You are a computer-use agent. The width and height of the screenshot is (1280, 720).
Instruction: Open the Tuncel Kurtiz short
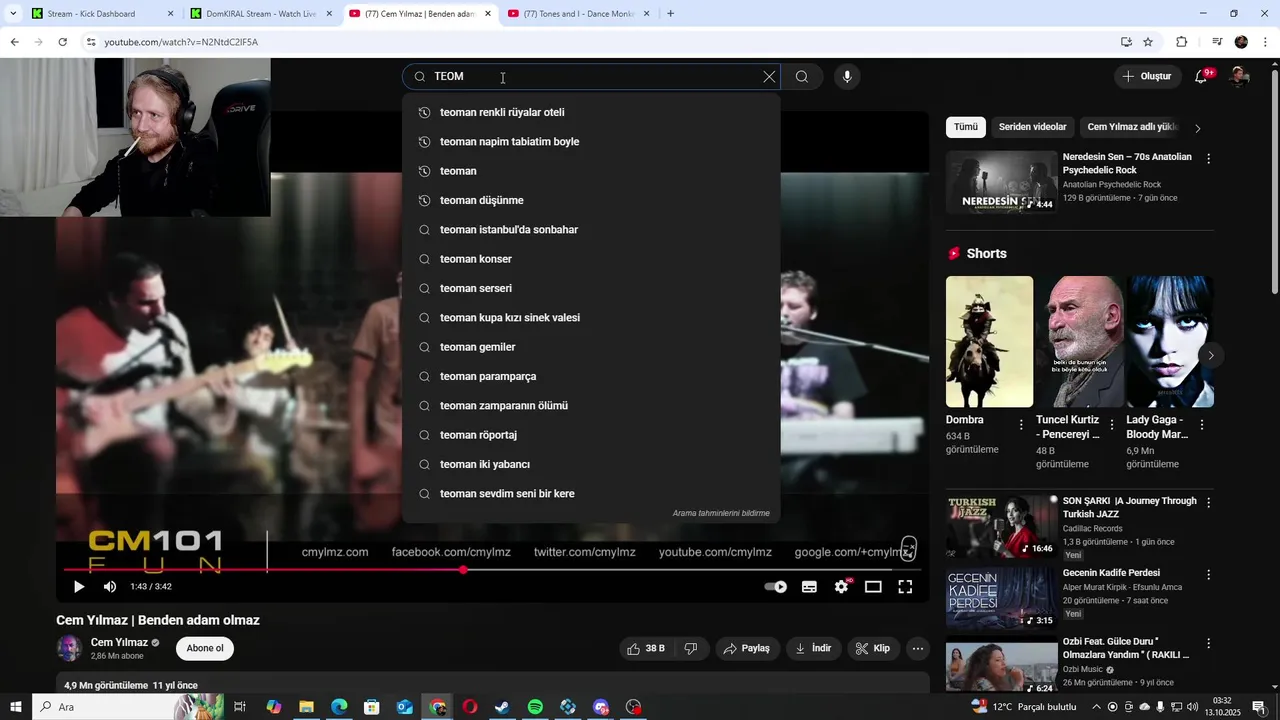click(x=1079, y=341)
